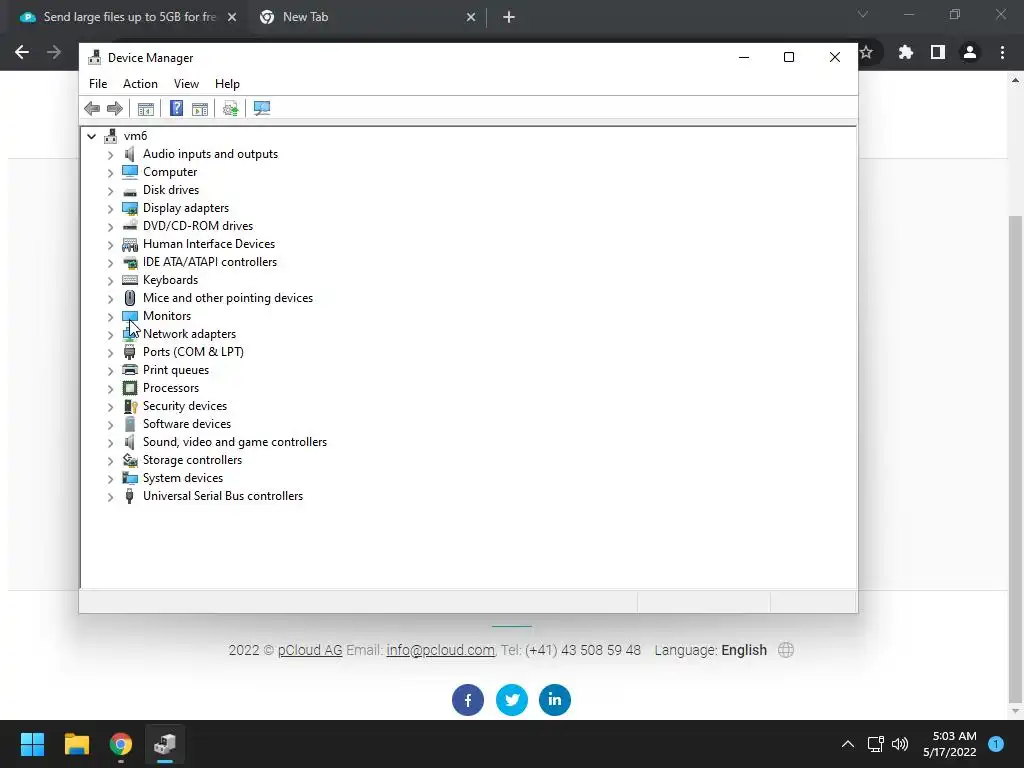Click the System devices icon

click(130, 478)
